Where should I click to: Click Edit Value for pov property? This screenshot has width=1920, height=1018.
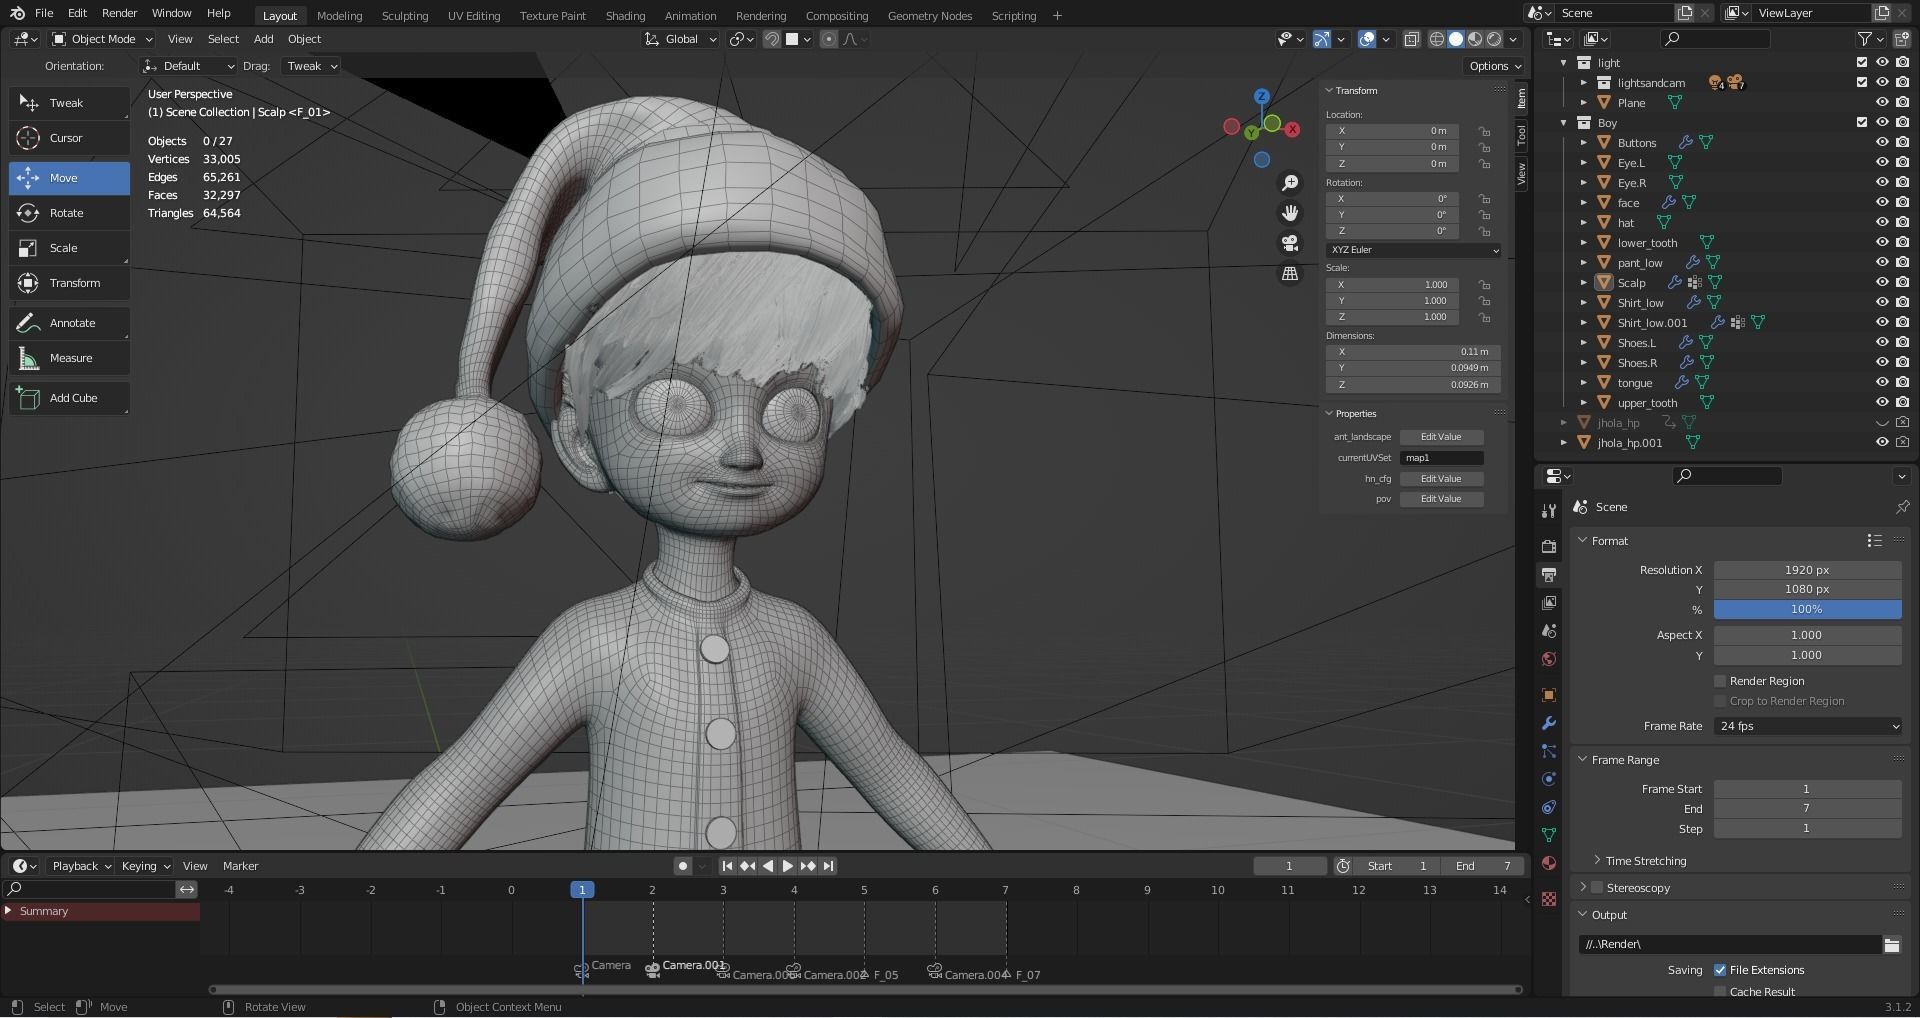coord(1441,499)
